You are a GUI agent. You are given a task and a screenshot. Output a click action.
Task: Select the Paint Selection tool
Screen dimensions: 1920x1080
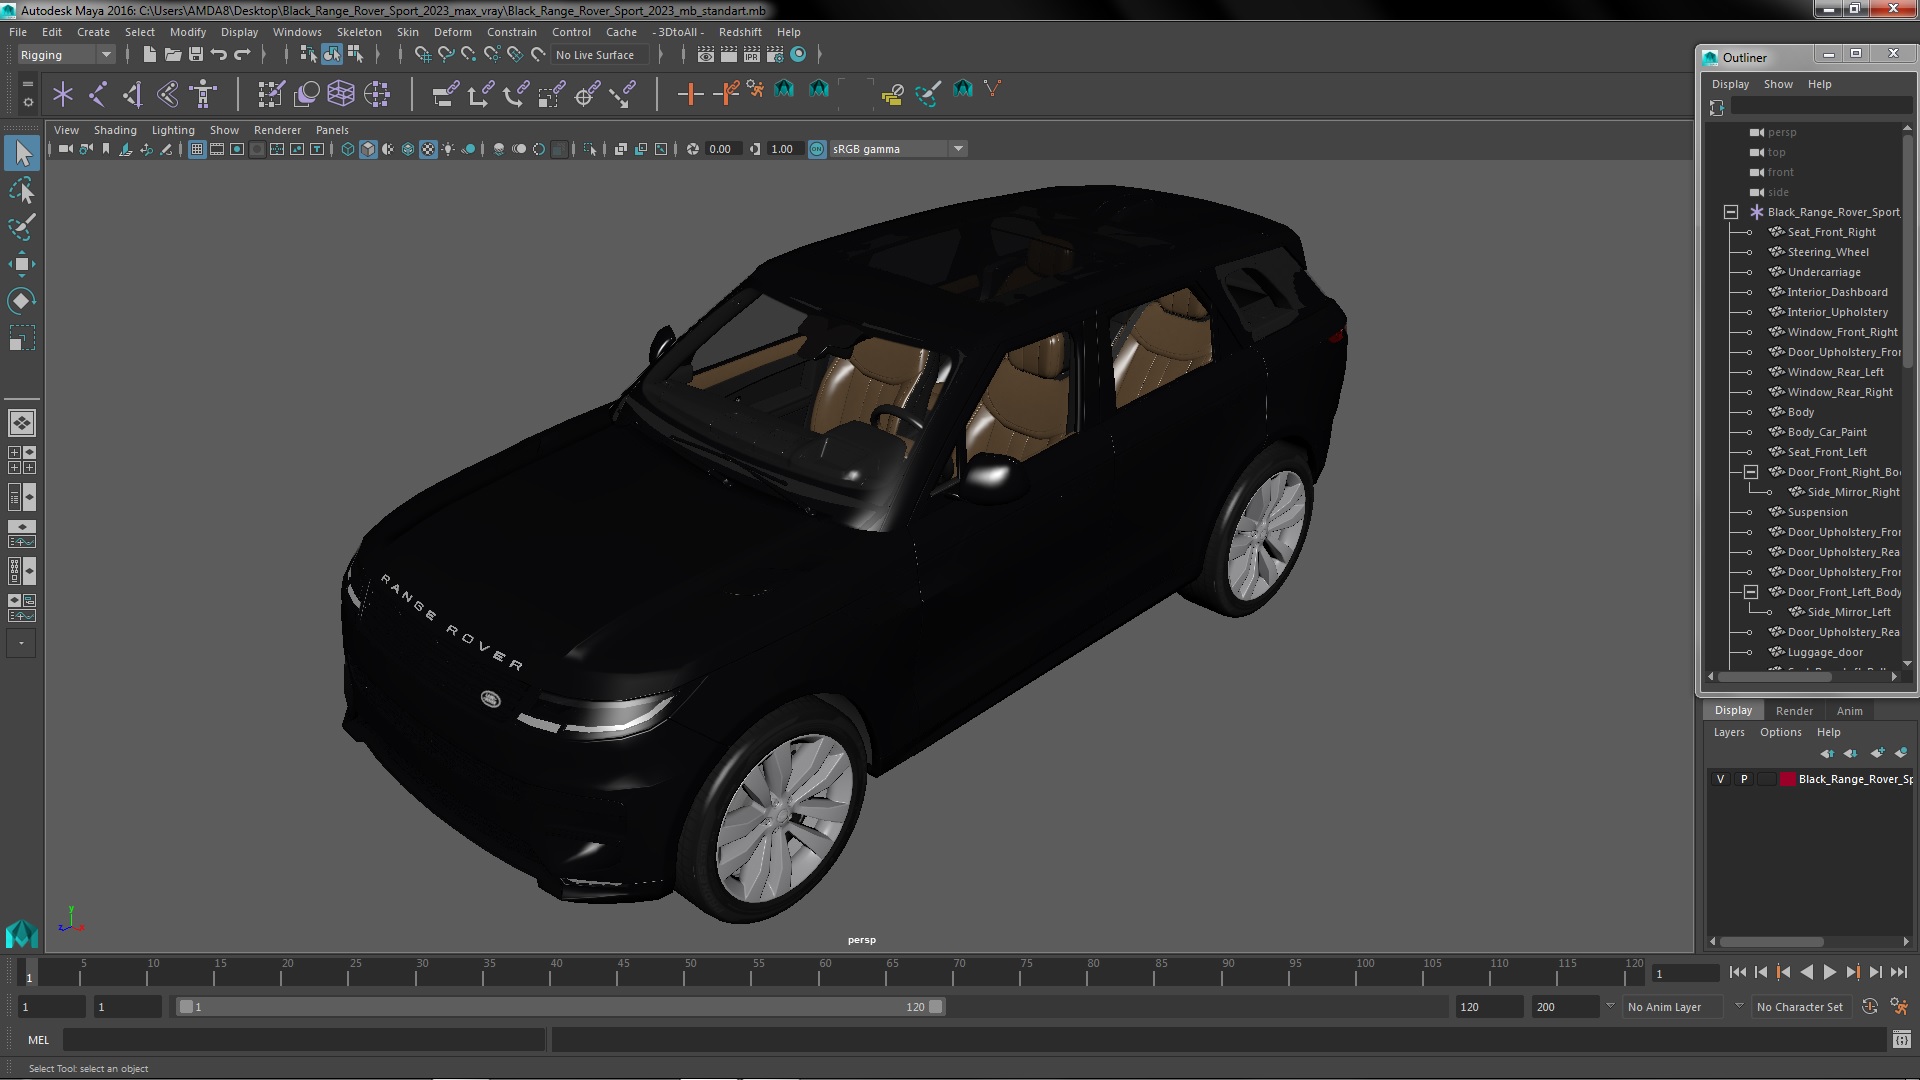pyautogui.click(x=21, y=227)
